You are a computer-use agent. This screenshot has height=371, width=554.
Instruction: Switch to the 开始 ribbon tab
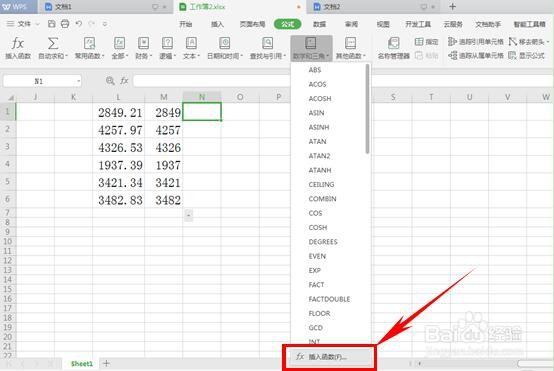click(185, 24)
